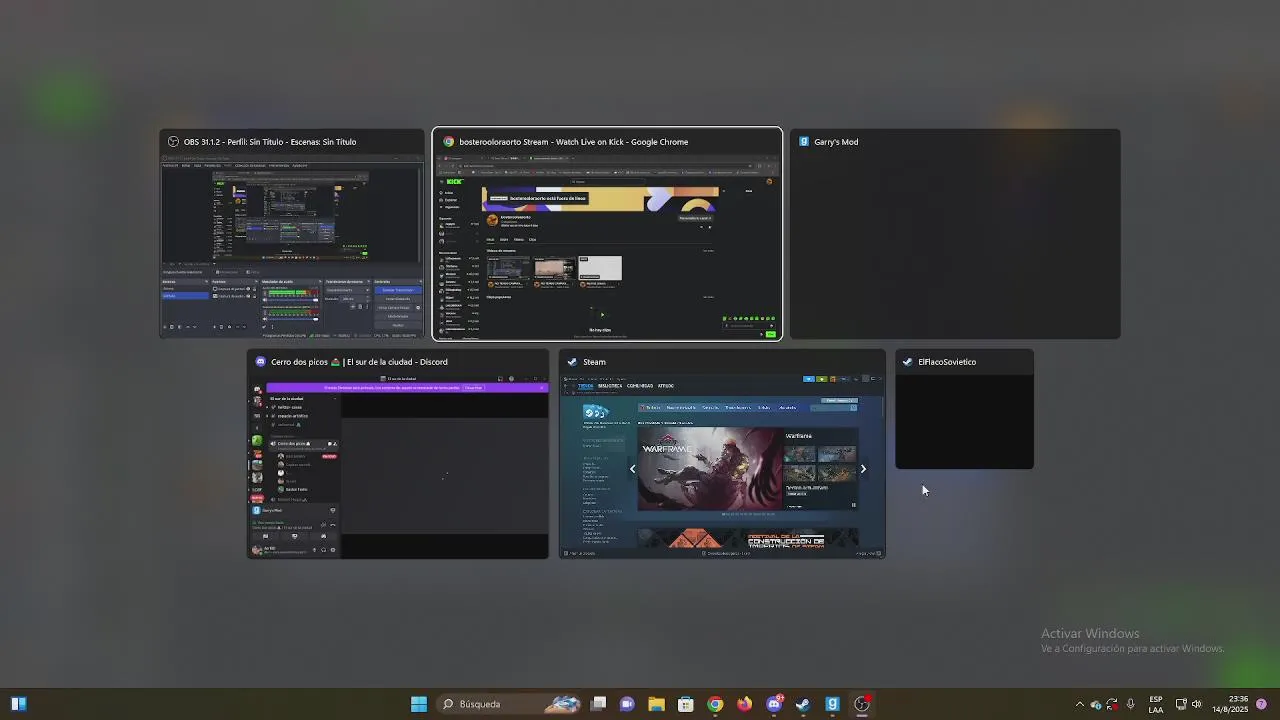
Task: Switch to the Steam store window thumbnail
Action: point(722,454)
